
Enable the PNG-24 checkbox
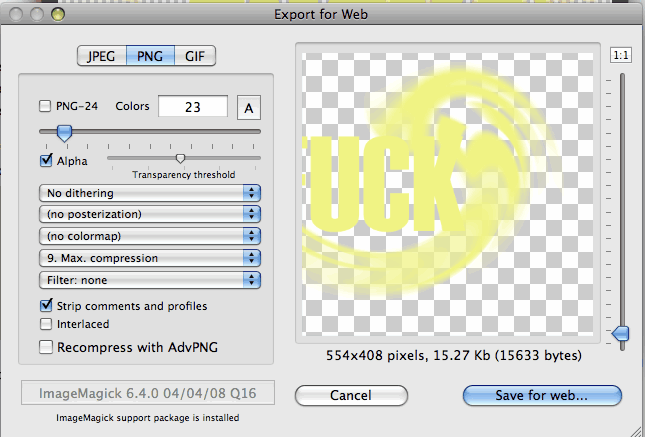tap(45, 106)
